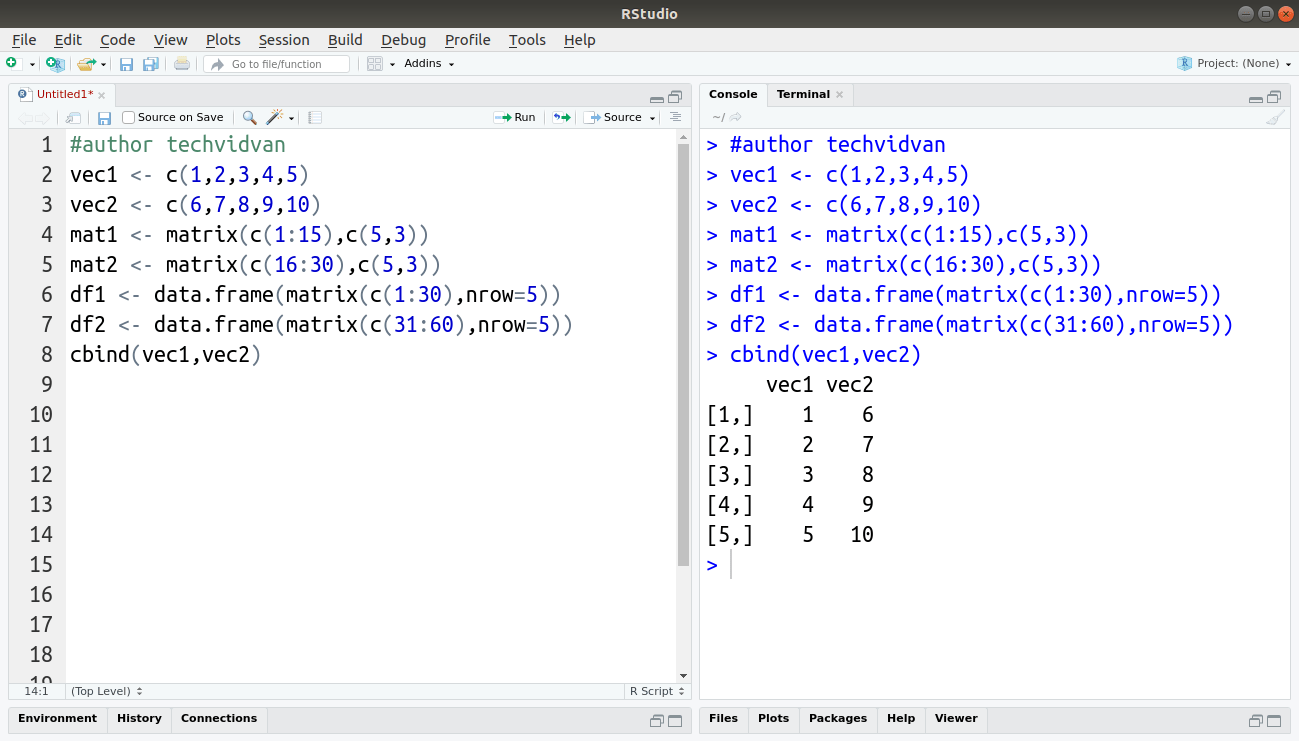
Task: Save the current document from main toolbar
Action: pyautogui.click(x=127, y=64)
